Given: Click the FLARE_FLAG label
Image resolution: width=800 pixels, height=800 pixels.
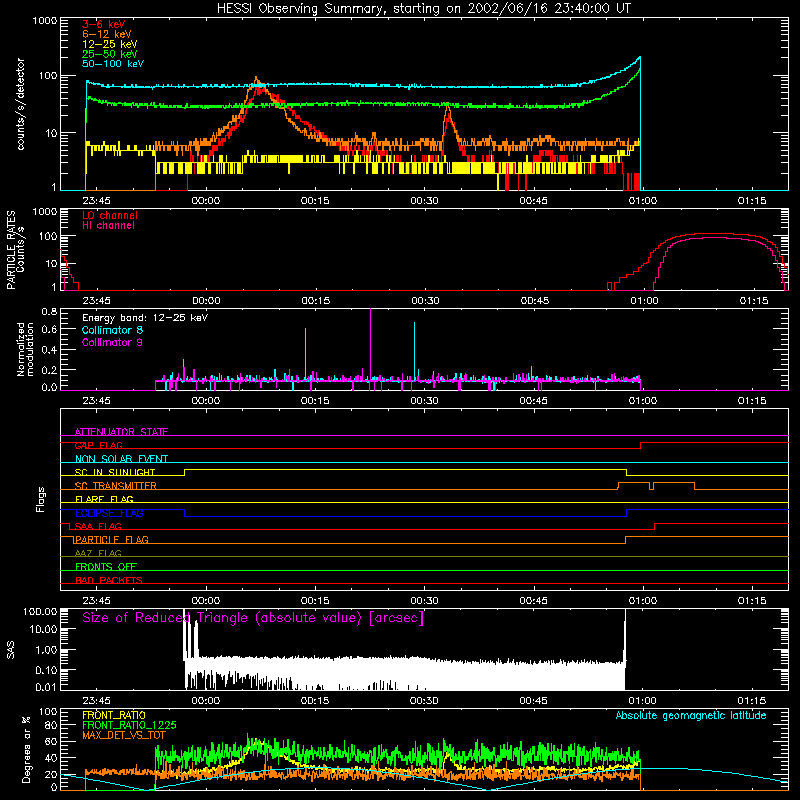Looking at the screenshot, I should click(104, 499).
